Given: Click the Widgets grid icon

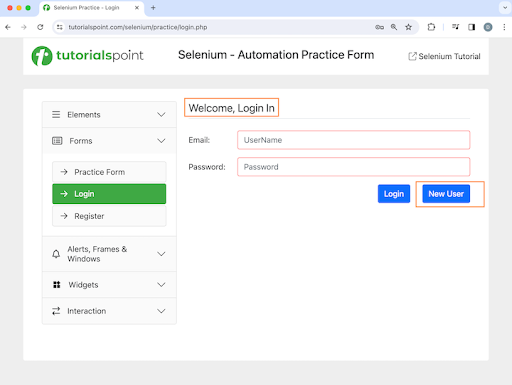Looking at the screenshot, I should 57,285.
